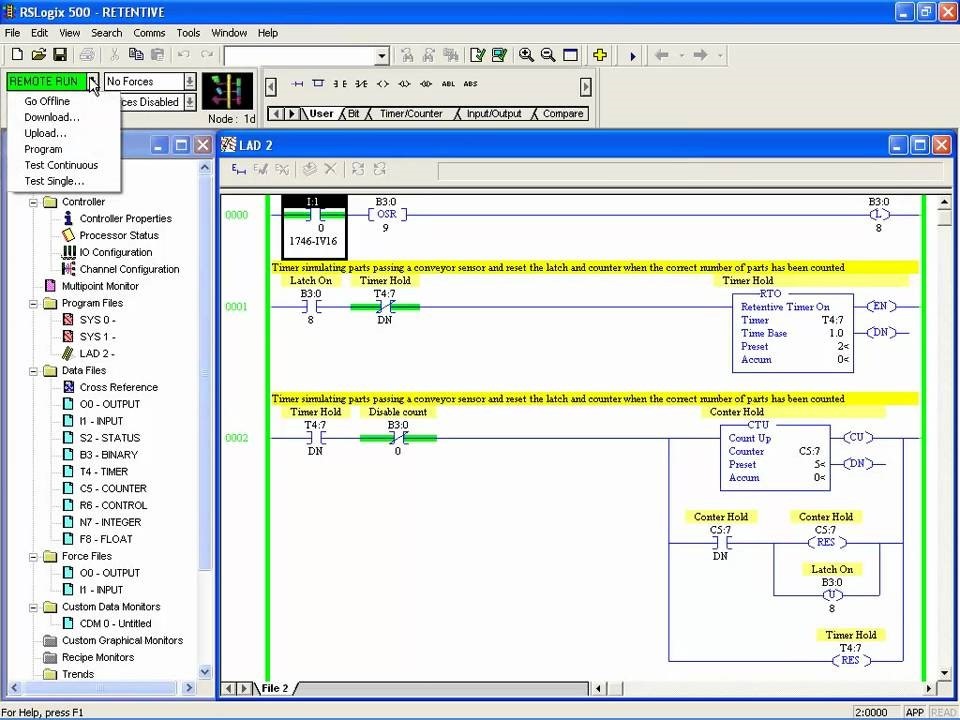960x720 pixels.
Task: Open IO Configuration in project tree
Action: click(116, 252)
